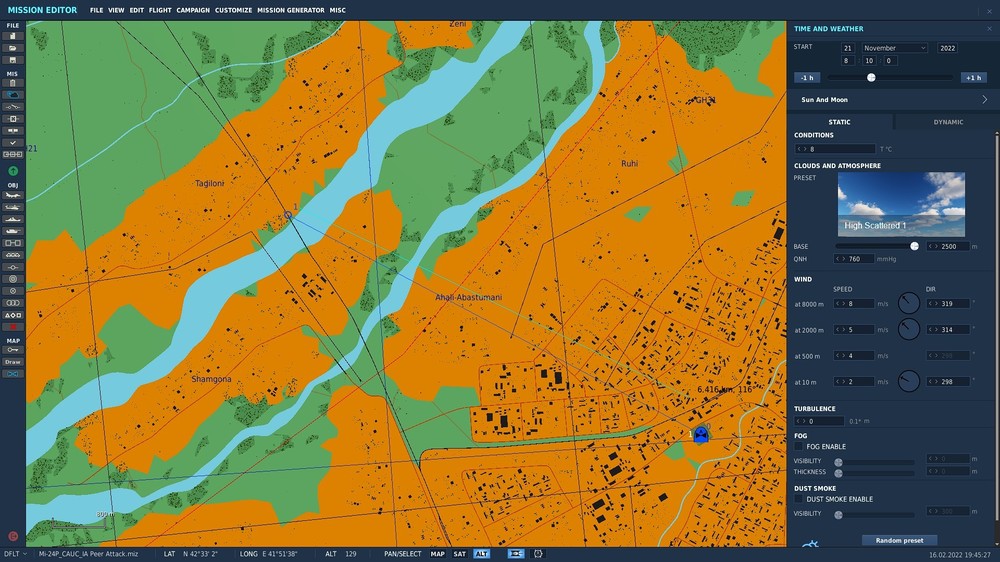Image resolution: width=1000 pixels, height=562 pixels.
Task: Toggle the SAT map view mode
Action: [459, 554]
